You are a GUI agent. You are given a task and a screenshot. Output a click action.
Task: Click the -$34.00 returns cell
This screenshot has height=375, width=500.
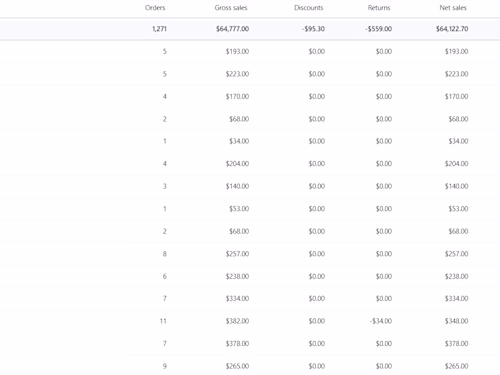point(381,321)
